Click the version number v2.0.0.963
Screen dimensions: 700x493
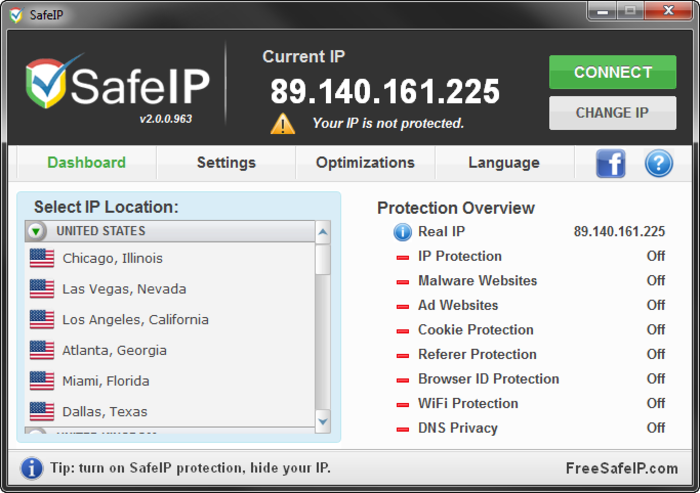166,119
